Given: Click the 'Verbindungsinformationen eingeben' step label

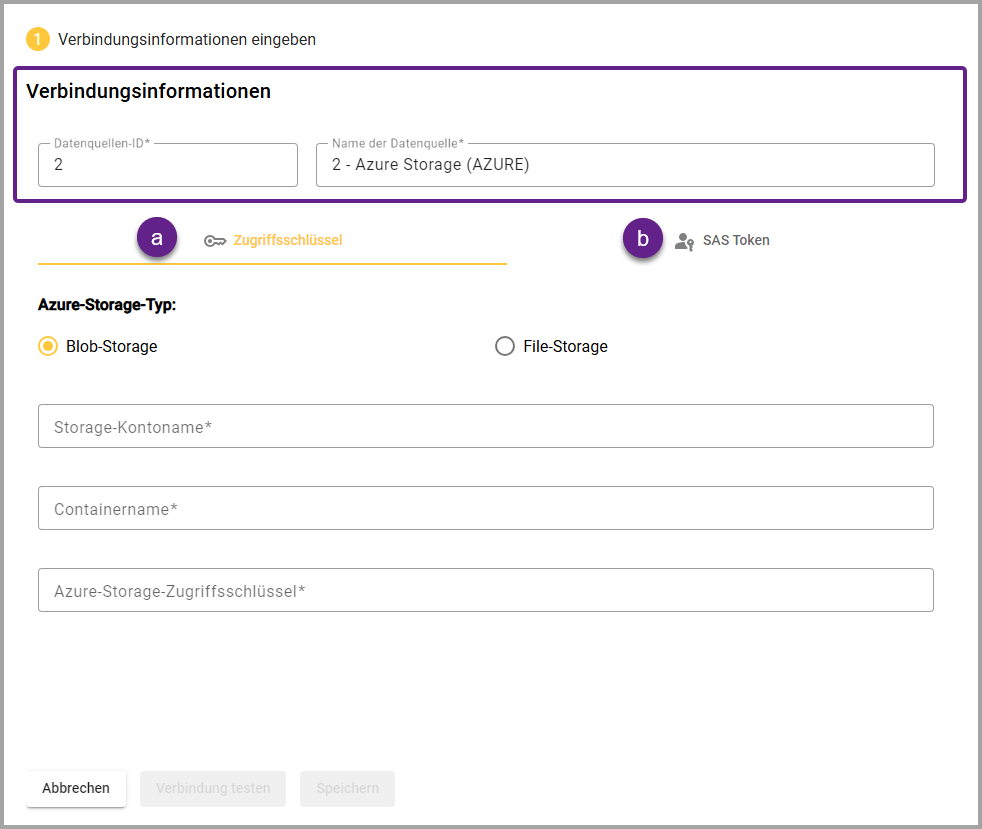Looking at the screenshot, I should tap(187, 40).
